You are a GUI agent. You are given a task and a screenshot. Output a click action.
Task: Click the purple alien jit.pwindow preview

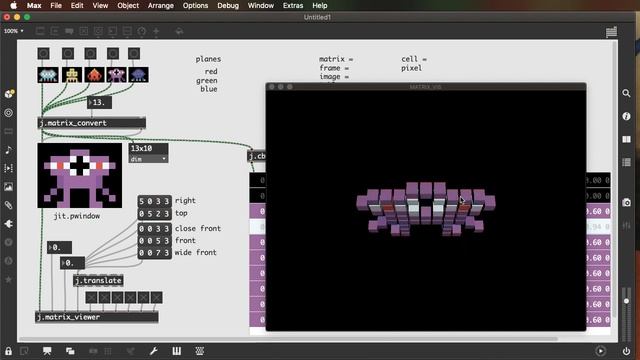point(80,176)
